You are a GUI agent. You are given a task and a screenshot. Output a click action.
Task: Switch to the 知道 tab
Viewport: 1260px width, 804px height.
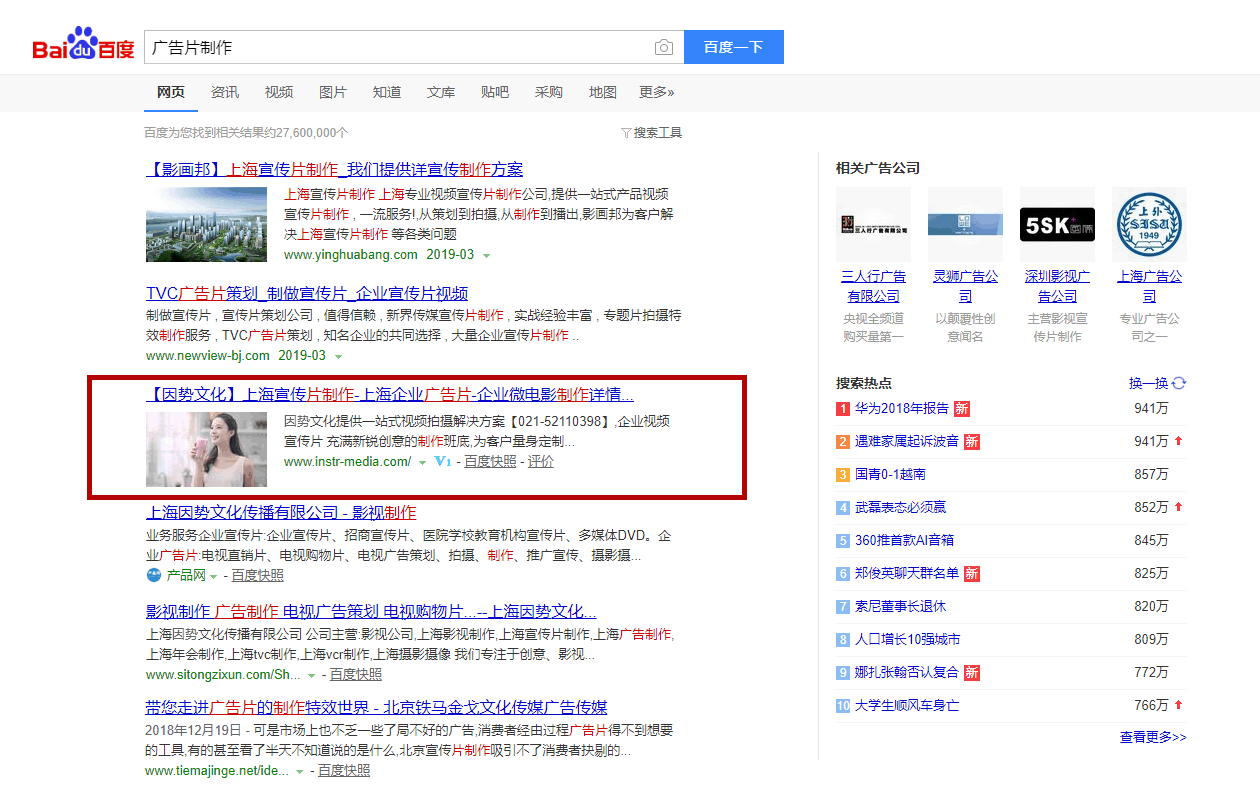[387, 92]
